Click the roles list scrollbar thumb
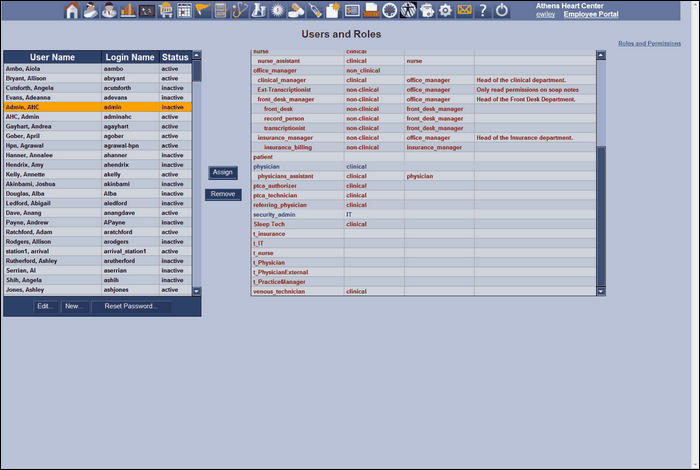Viewport: 700px width, 470px height. 601,216
